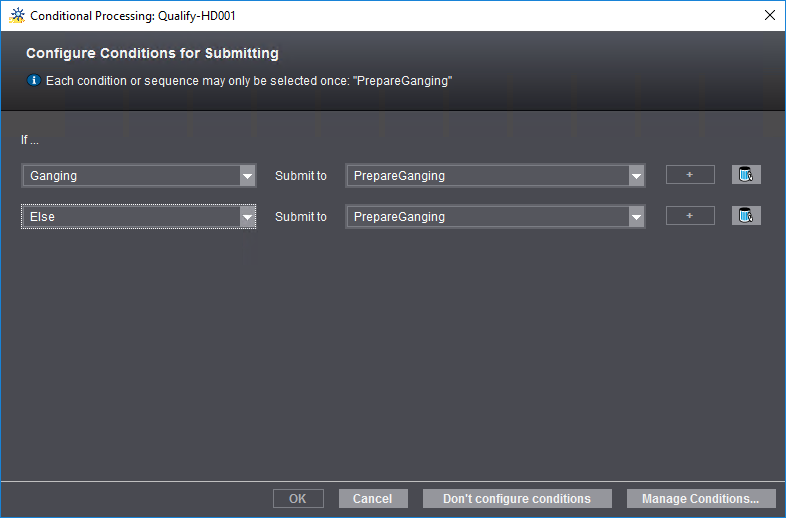Delete the Ganging condition row via trash icon
The height and width of the screenshot is (518, 786).
point(746,175)
